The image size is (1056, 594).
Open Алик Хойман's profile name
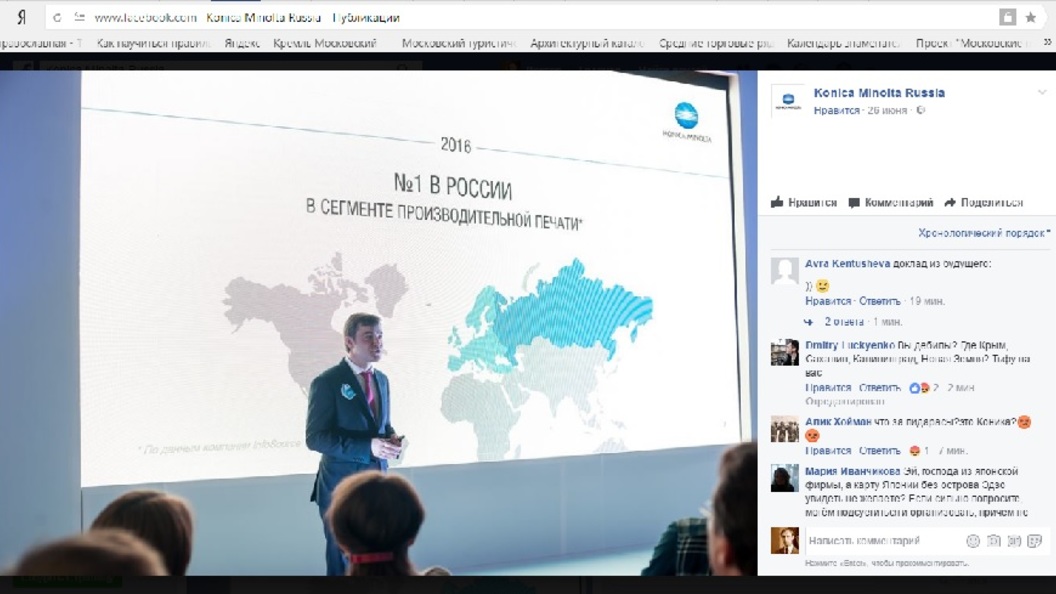point(838,422)
